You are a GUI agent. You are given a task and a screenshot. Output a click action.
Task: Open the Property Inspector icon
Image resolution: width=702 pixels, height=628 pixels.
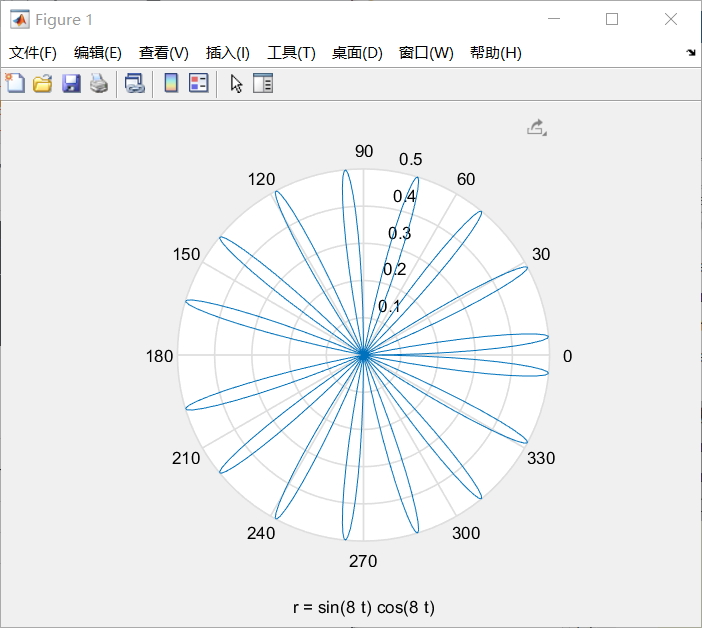(x=263, y=83)
